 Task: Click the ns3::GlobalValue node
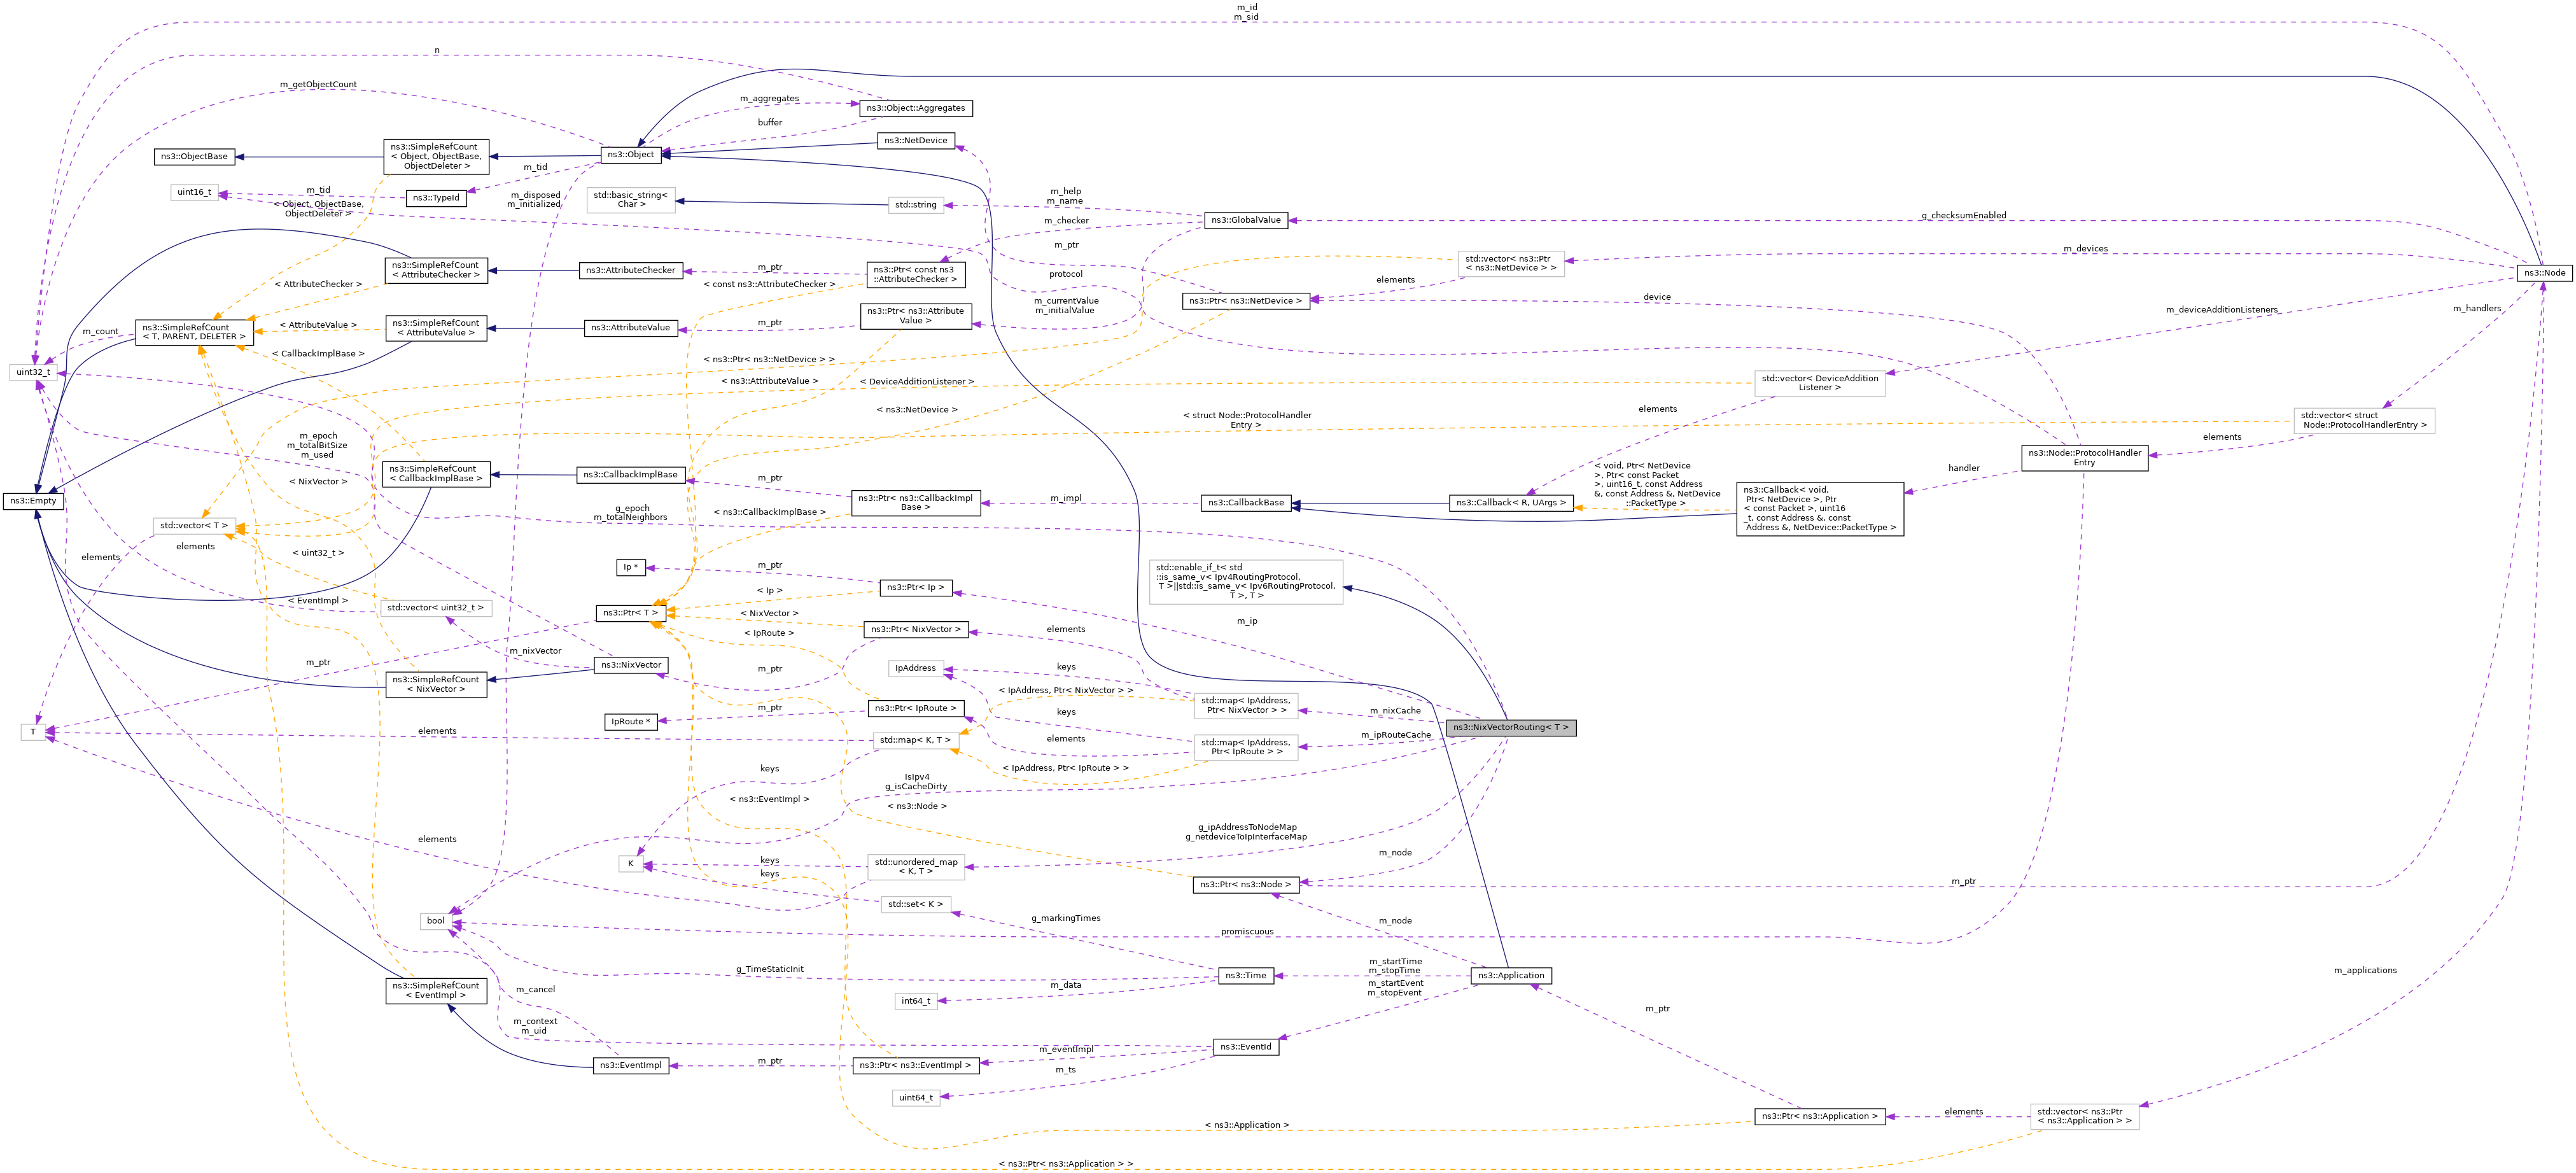1245,220
